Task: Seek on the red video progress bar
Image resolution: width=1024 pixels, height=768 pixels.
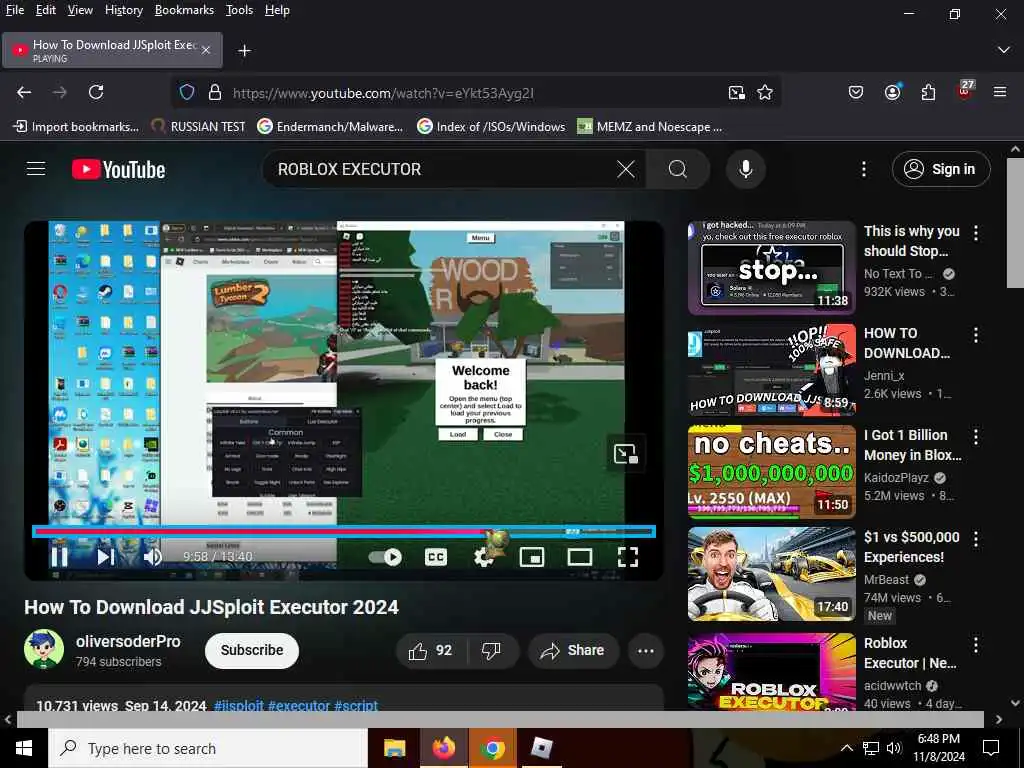Action: (x=344, y=532)
